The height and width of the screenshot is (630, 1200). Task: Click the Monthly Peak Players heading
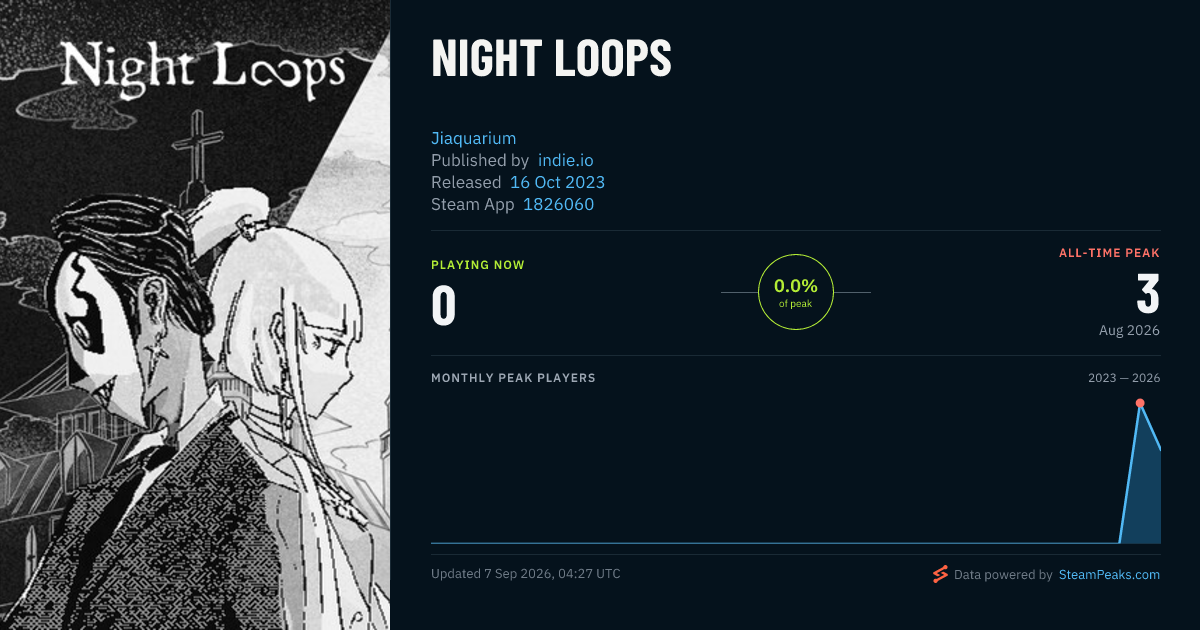tap(513, 378)
